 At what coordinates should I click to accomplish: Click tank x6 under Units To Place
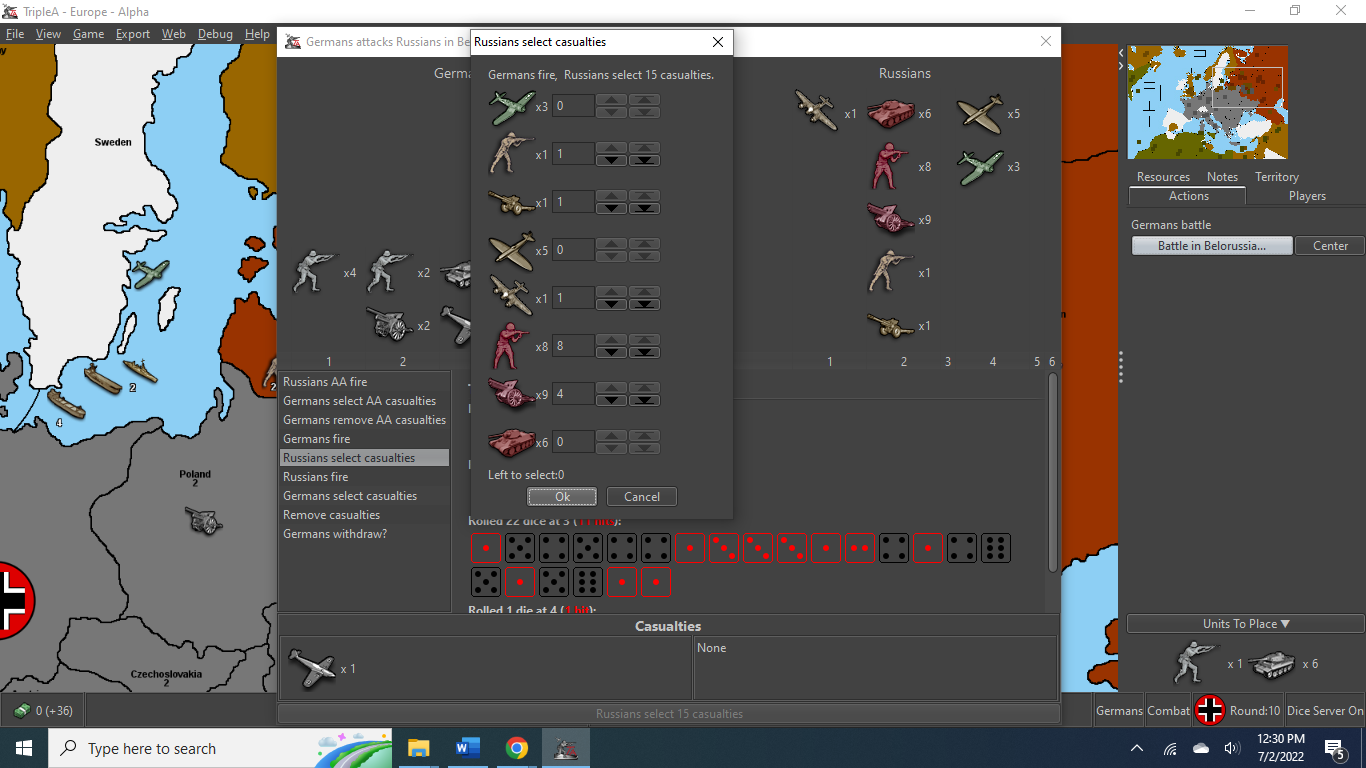[x=1272, y=663]
